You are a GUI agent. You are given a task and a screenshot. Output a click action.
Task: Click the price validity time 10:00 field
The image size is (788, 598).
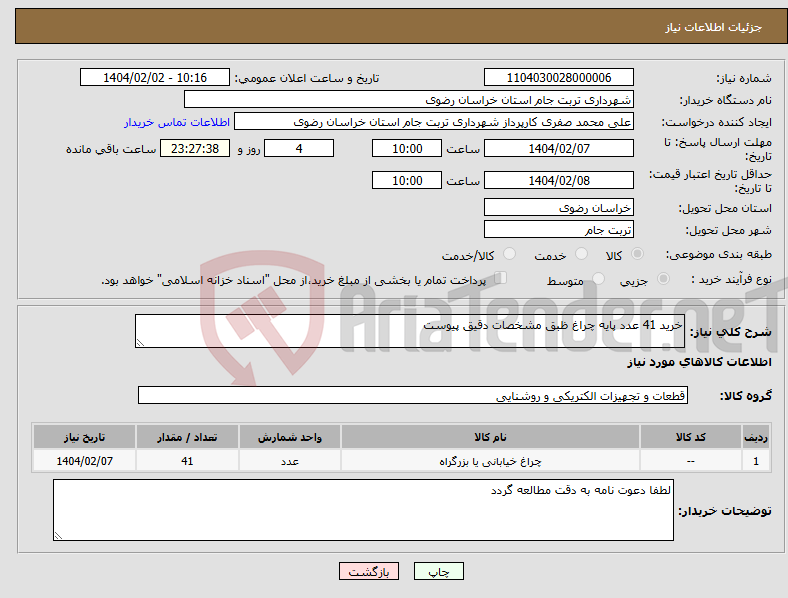pyautogui.click(x=407, y=180)
